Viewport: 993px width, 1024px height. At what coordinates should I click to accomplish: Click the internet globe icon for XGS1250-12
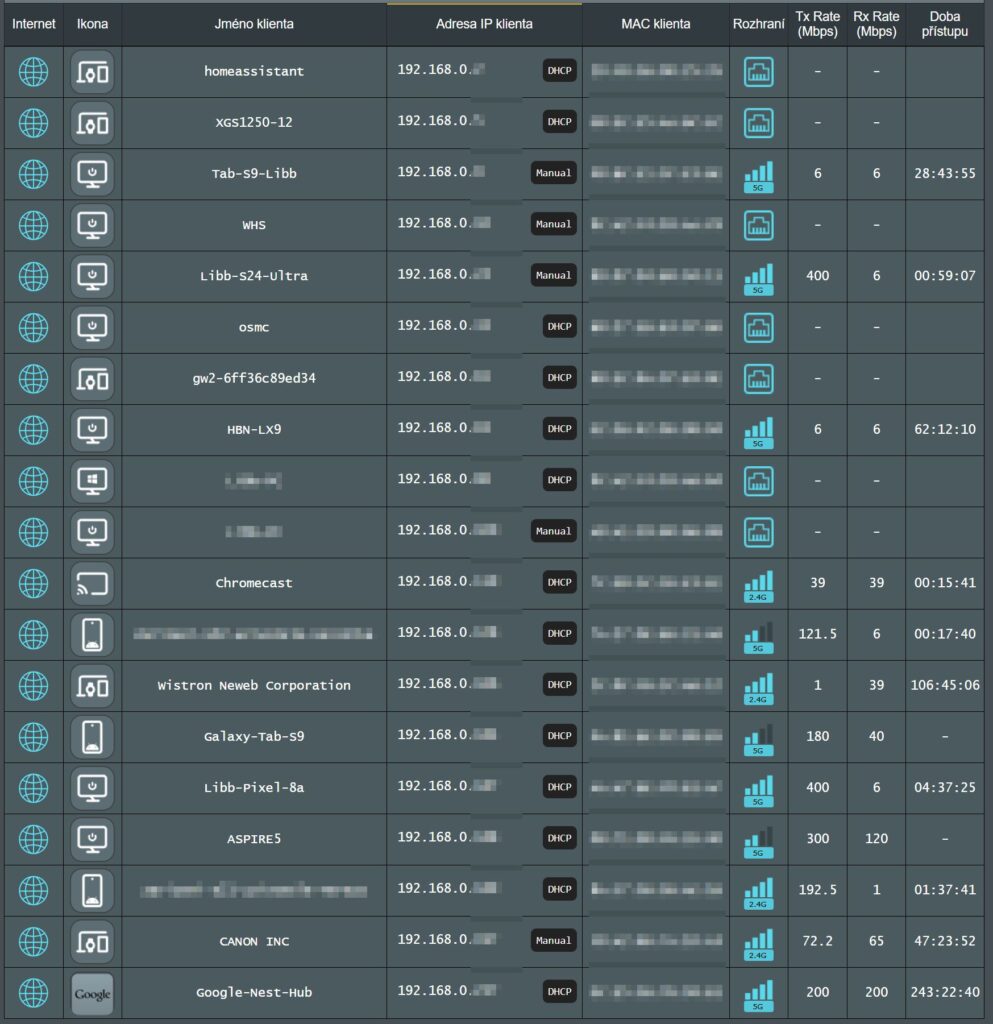point(33,123)
